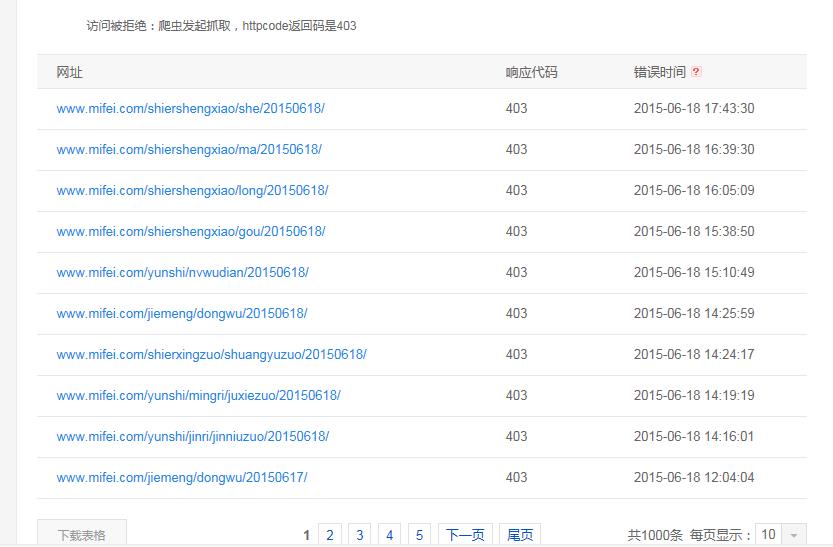The width and height of the screenshot is (833, 547).
Task: Click 尾页 last page button
Action: coord(520,535)
